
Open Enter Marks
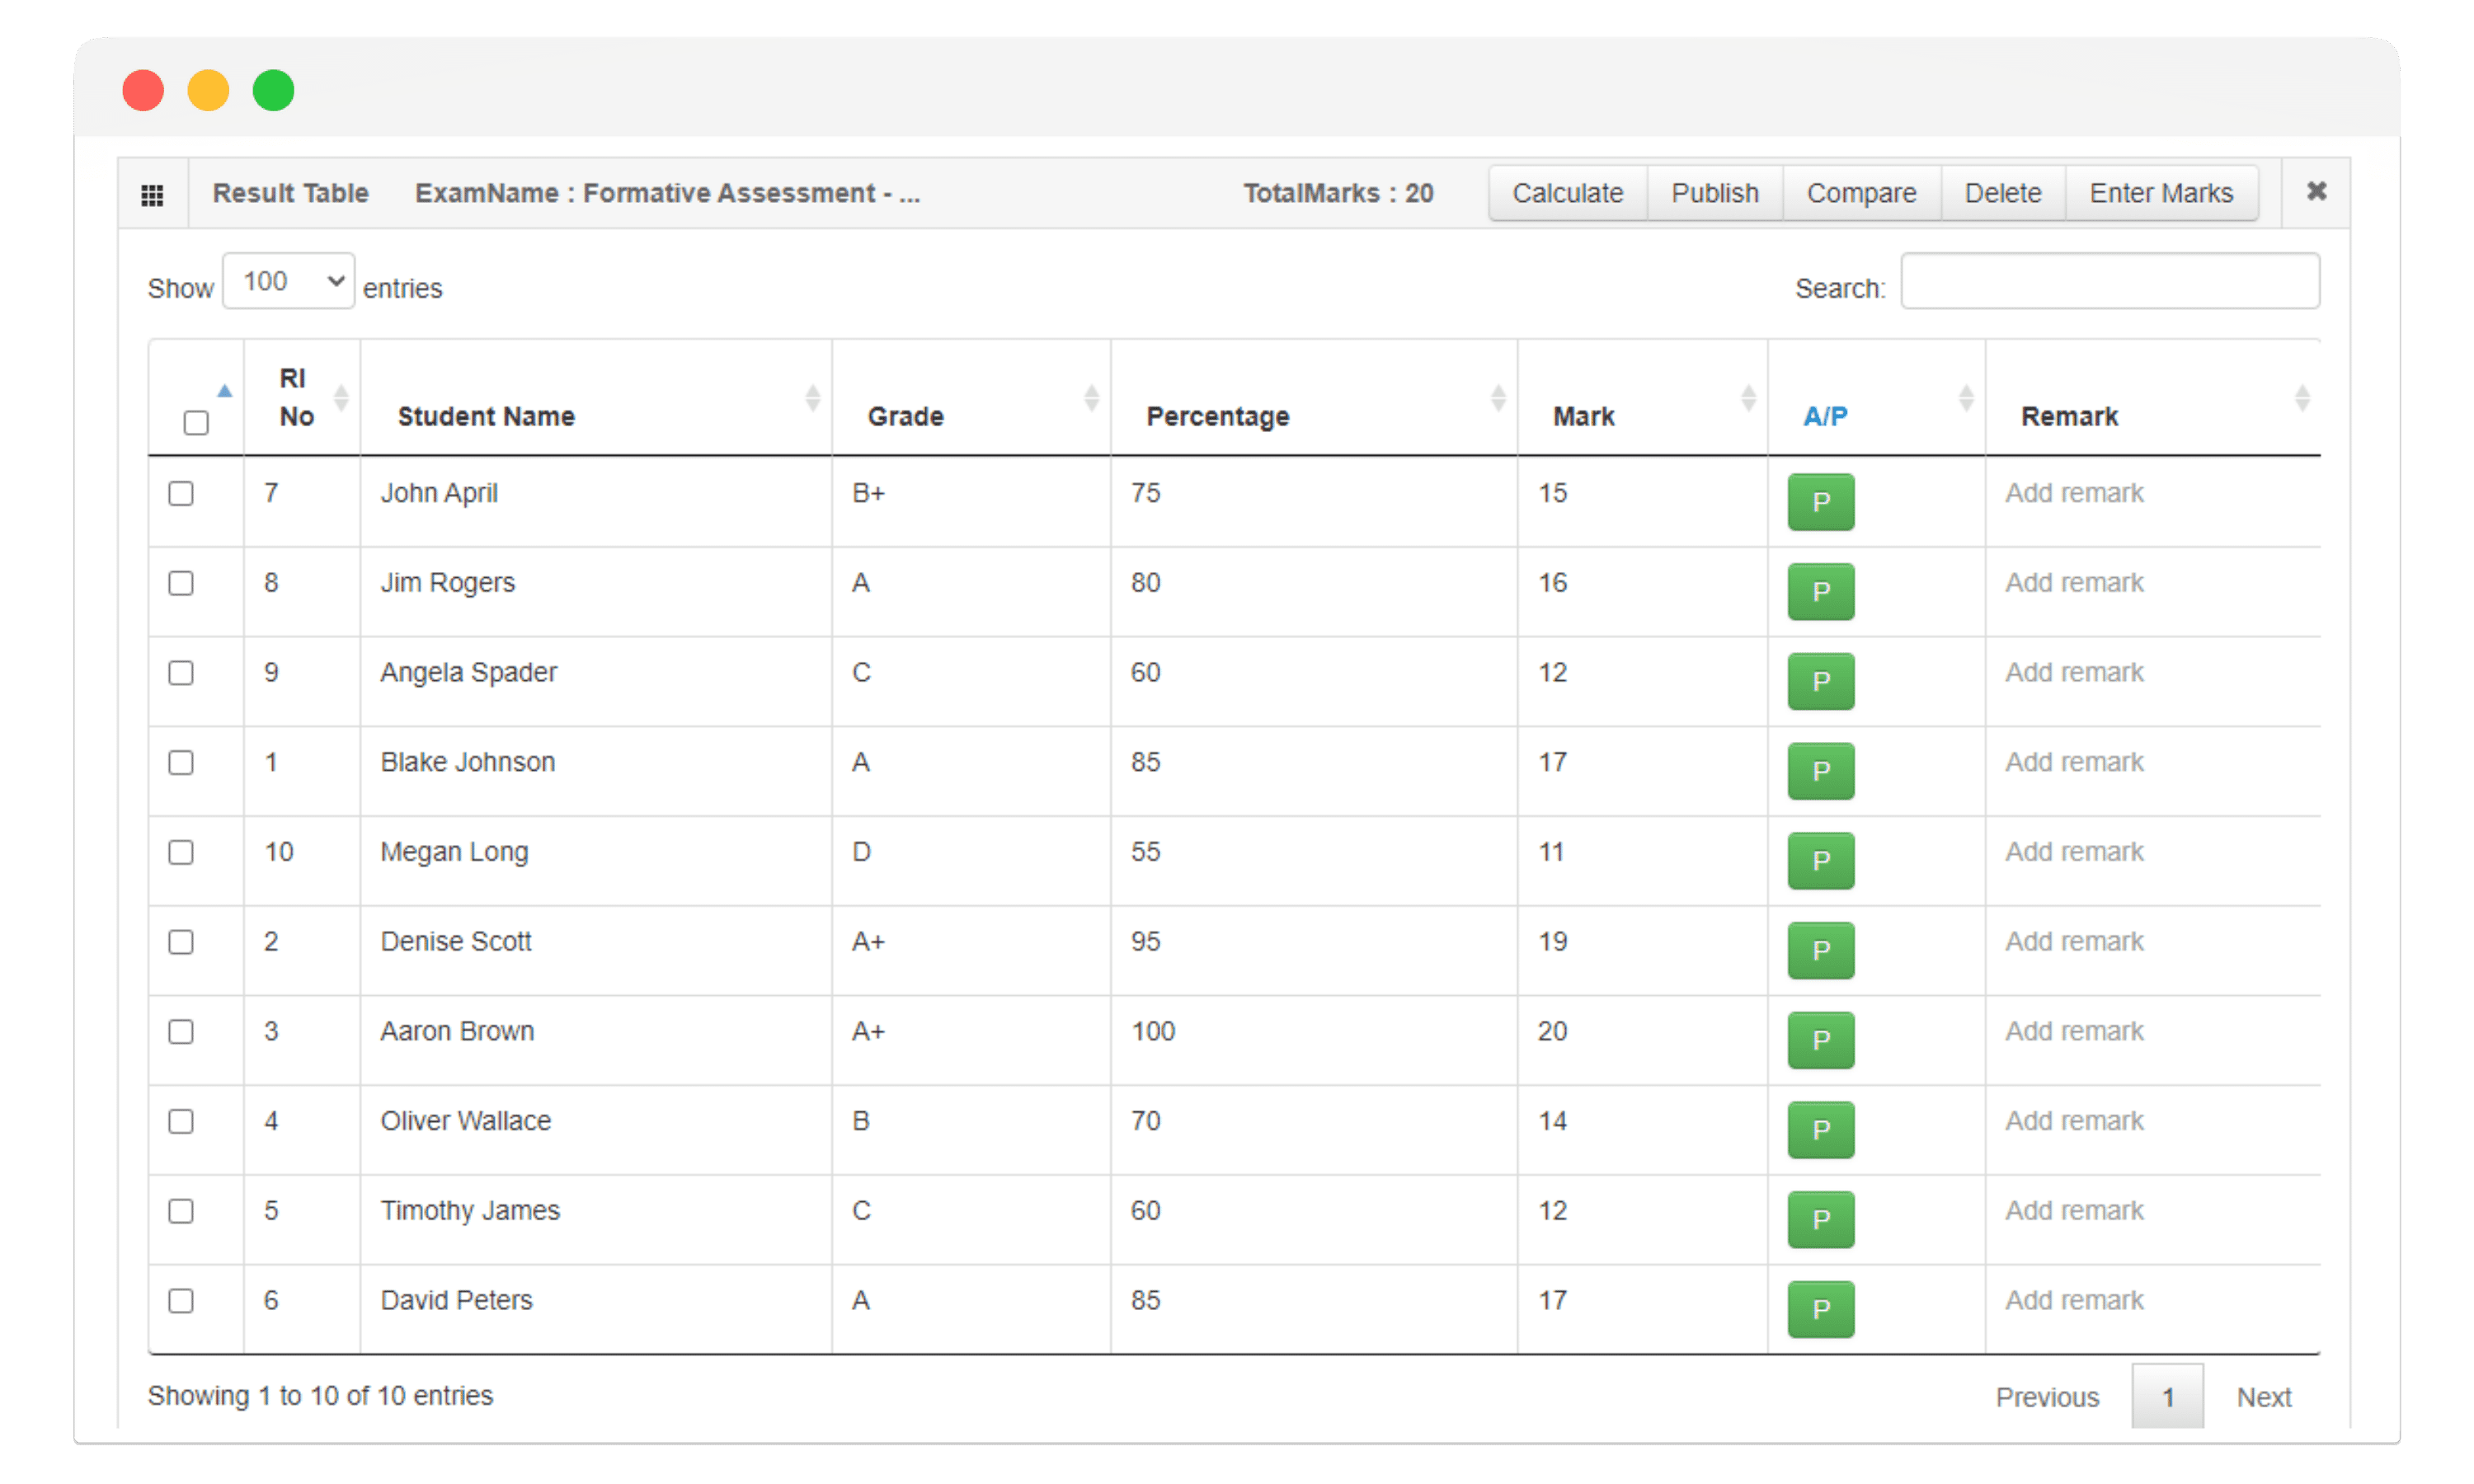[2161, 193]
